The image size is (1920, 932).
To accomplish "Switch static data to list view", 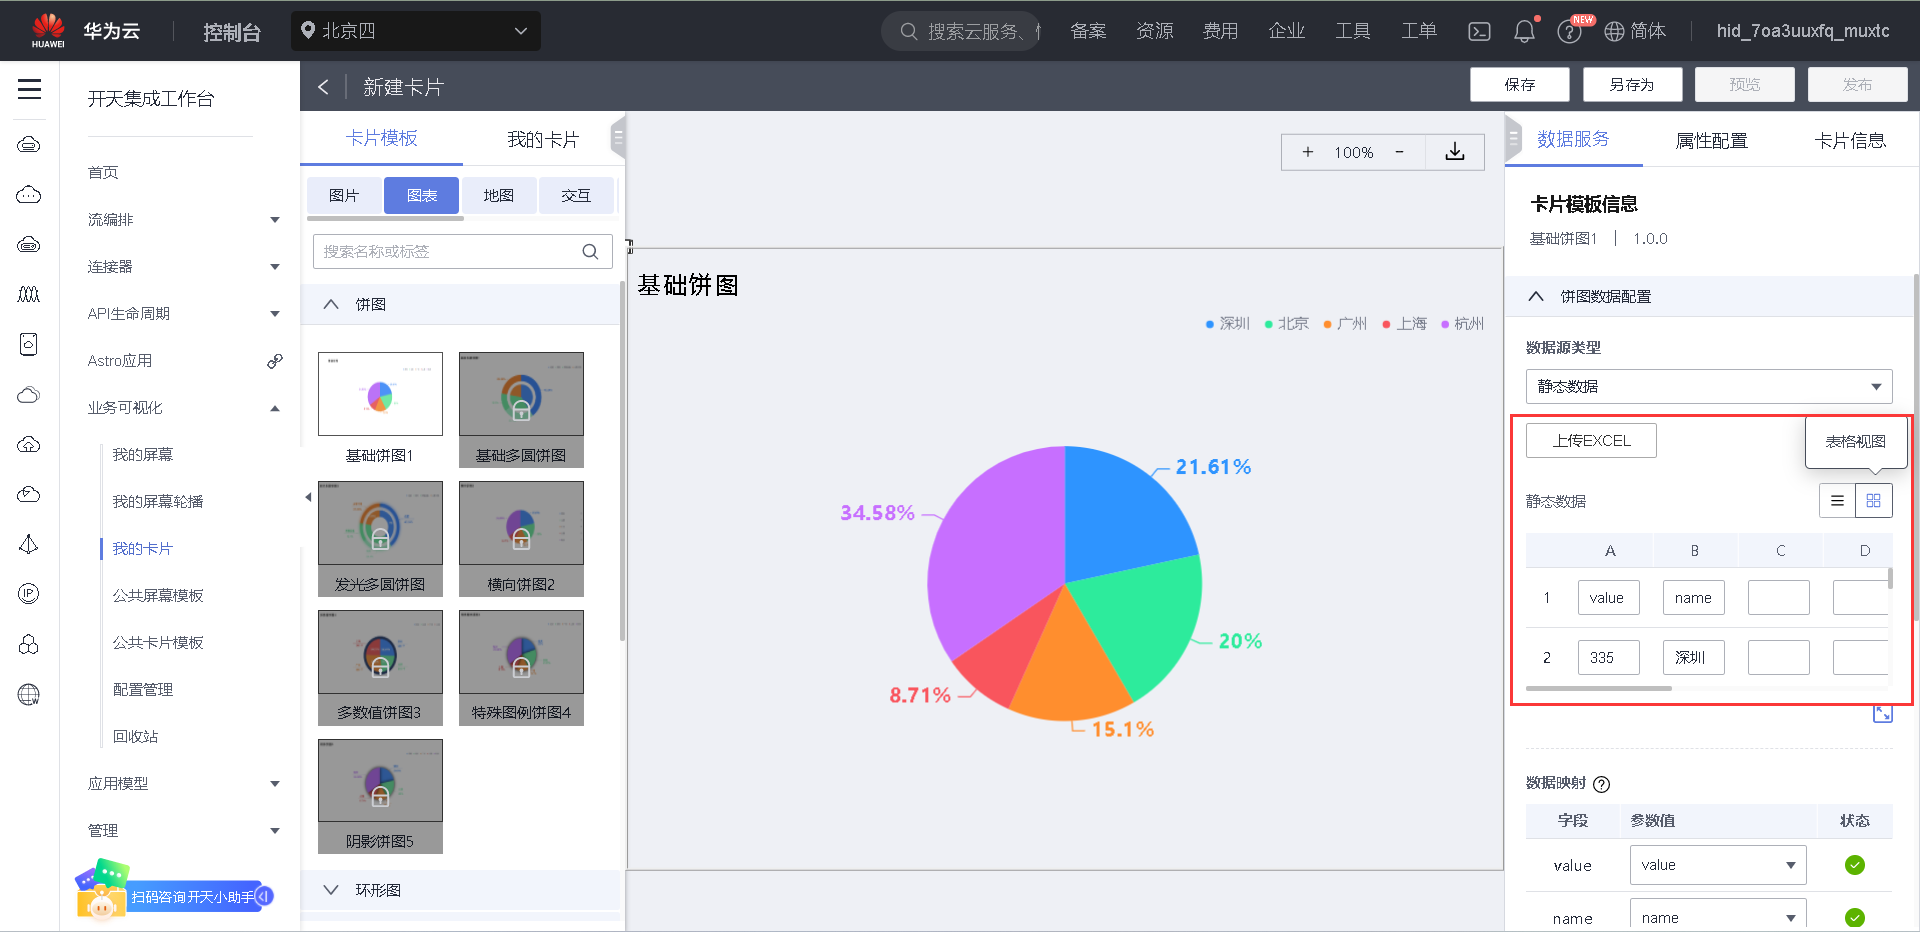I will click(1837, 501).
